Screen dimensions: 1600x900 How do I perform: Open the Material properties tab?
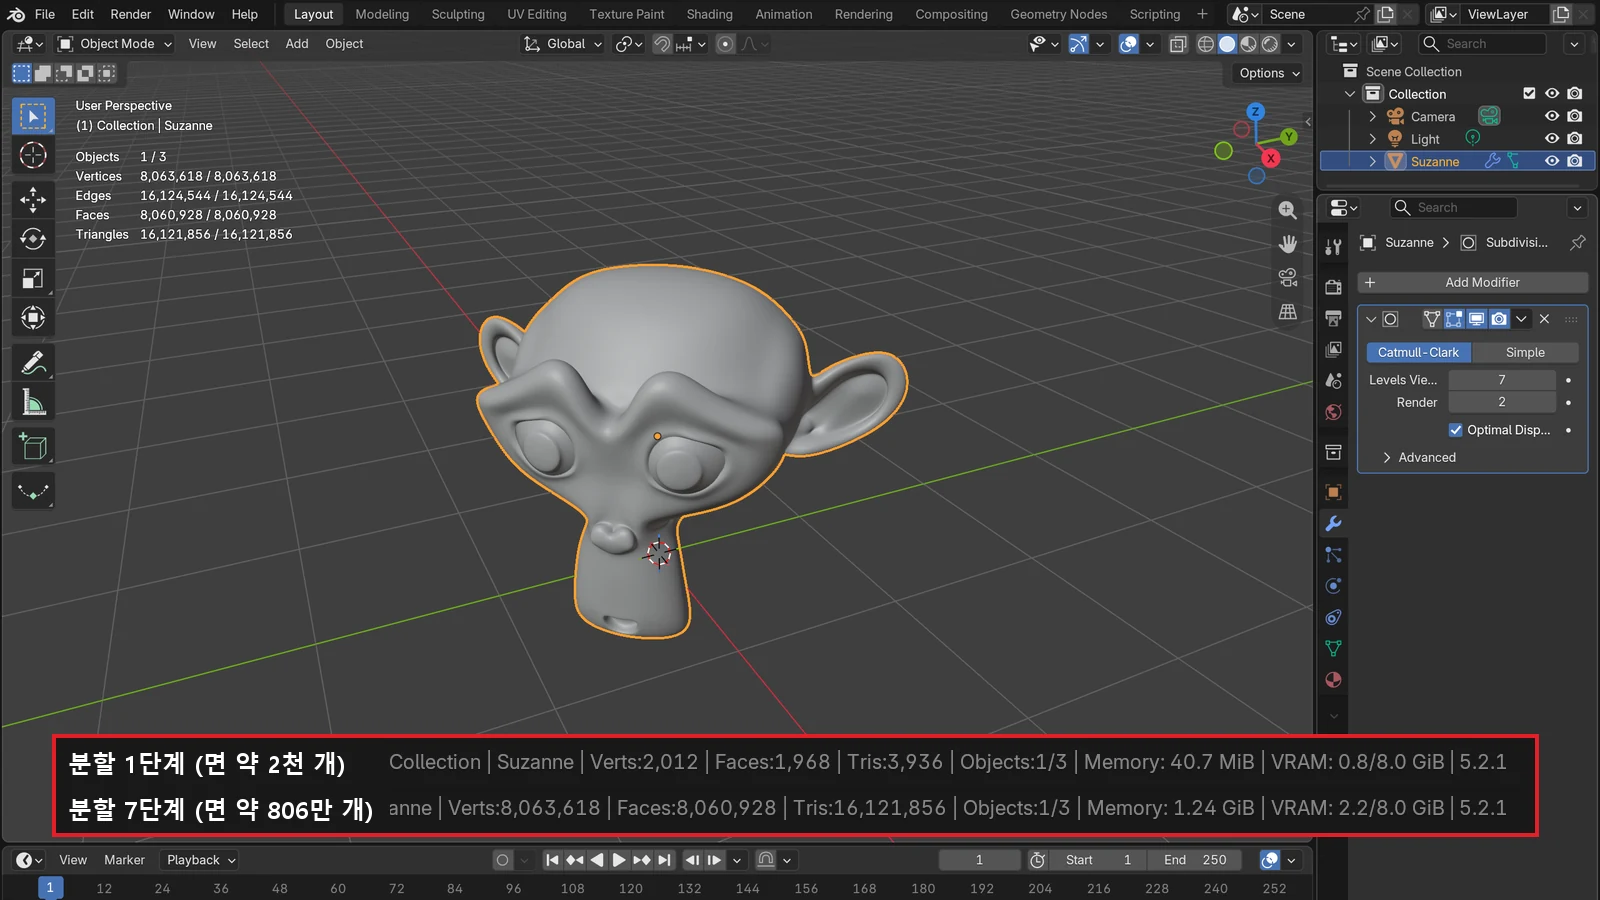tap(1333, 680)
